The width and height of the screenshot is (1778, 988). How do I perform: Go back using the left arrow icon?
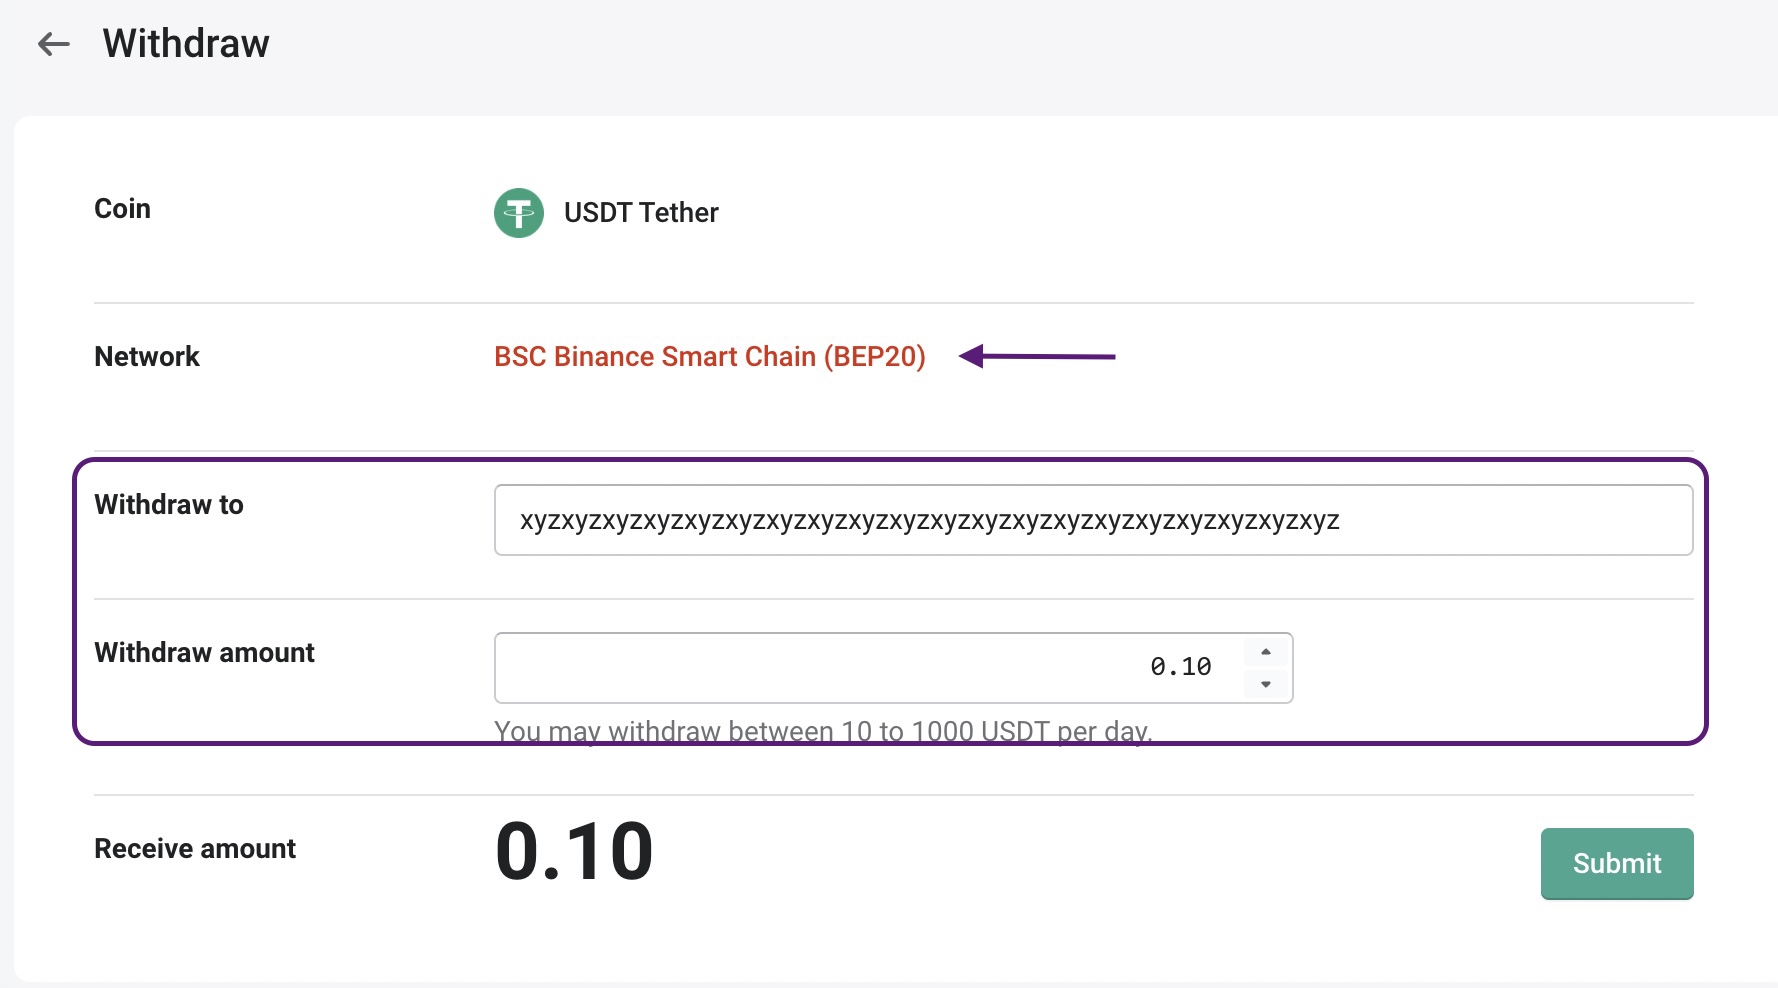click(x=53, y=44)
